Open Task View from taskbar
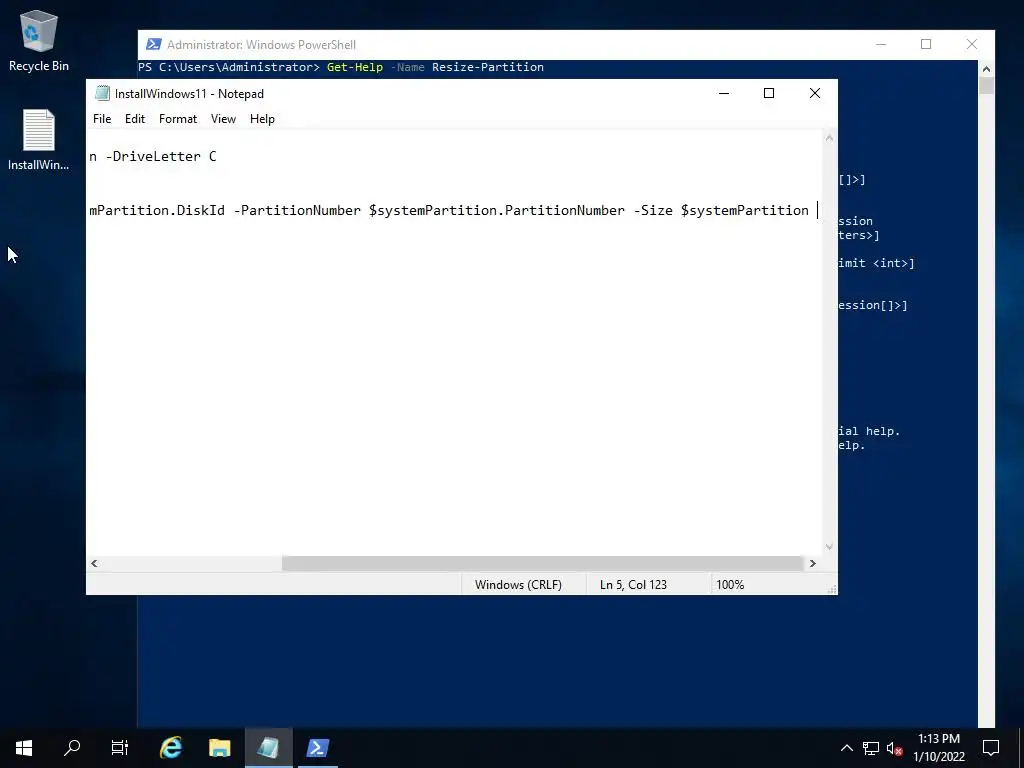This screenshot has width=1024, height=768. 120,748
